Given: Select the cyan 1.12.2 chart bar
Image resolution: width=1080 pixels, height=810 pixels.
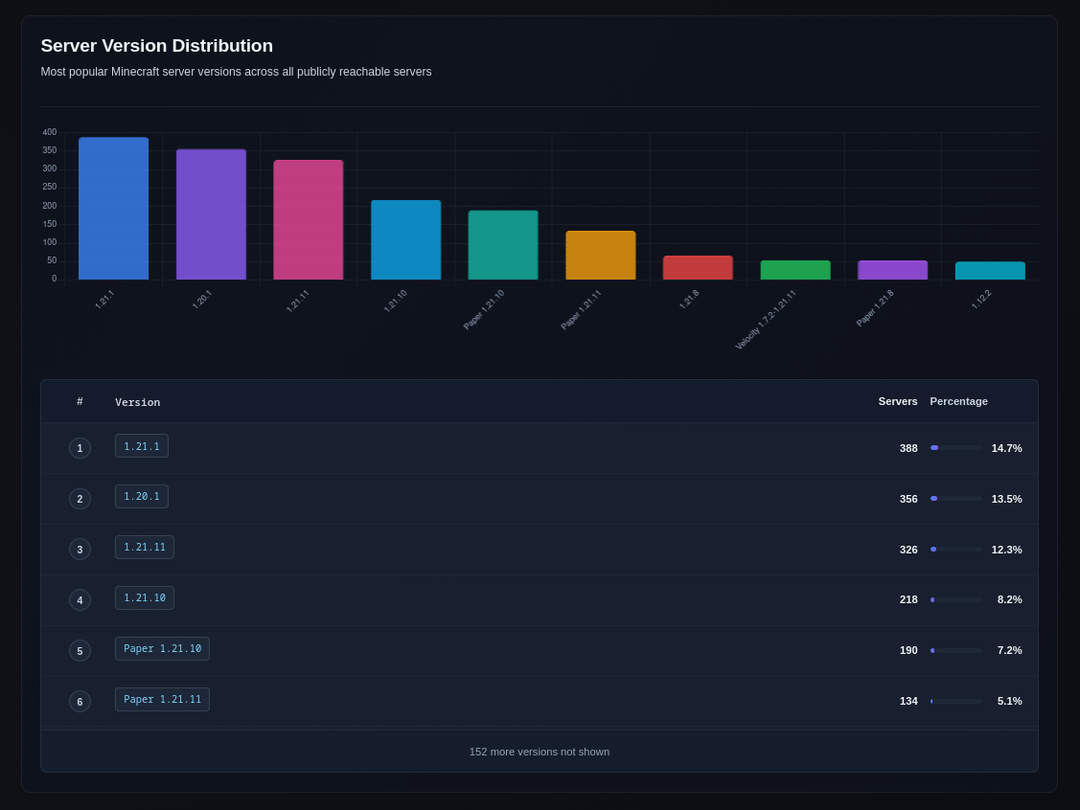Looking at the screenshot, I should pos(990,271).
